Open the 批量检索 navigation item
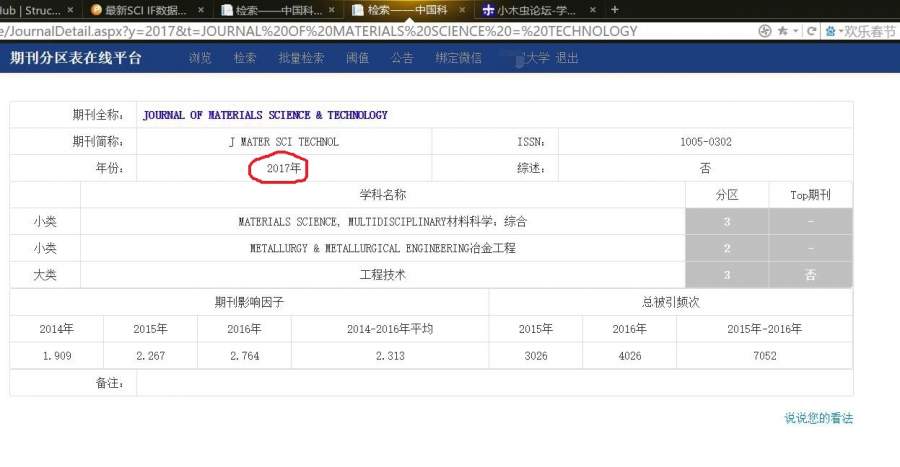900x467 pixels. point(301,57)
